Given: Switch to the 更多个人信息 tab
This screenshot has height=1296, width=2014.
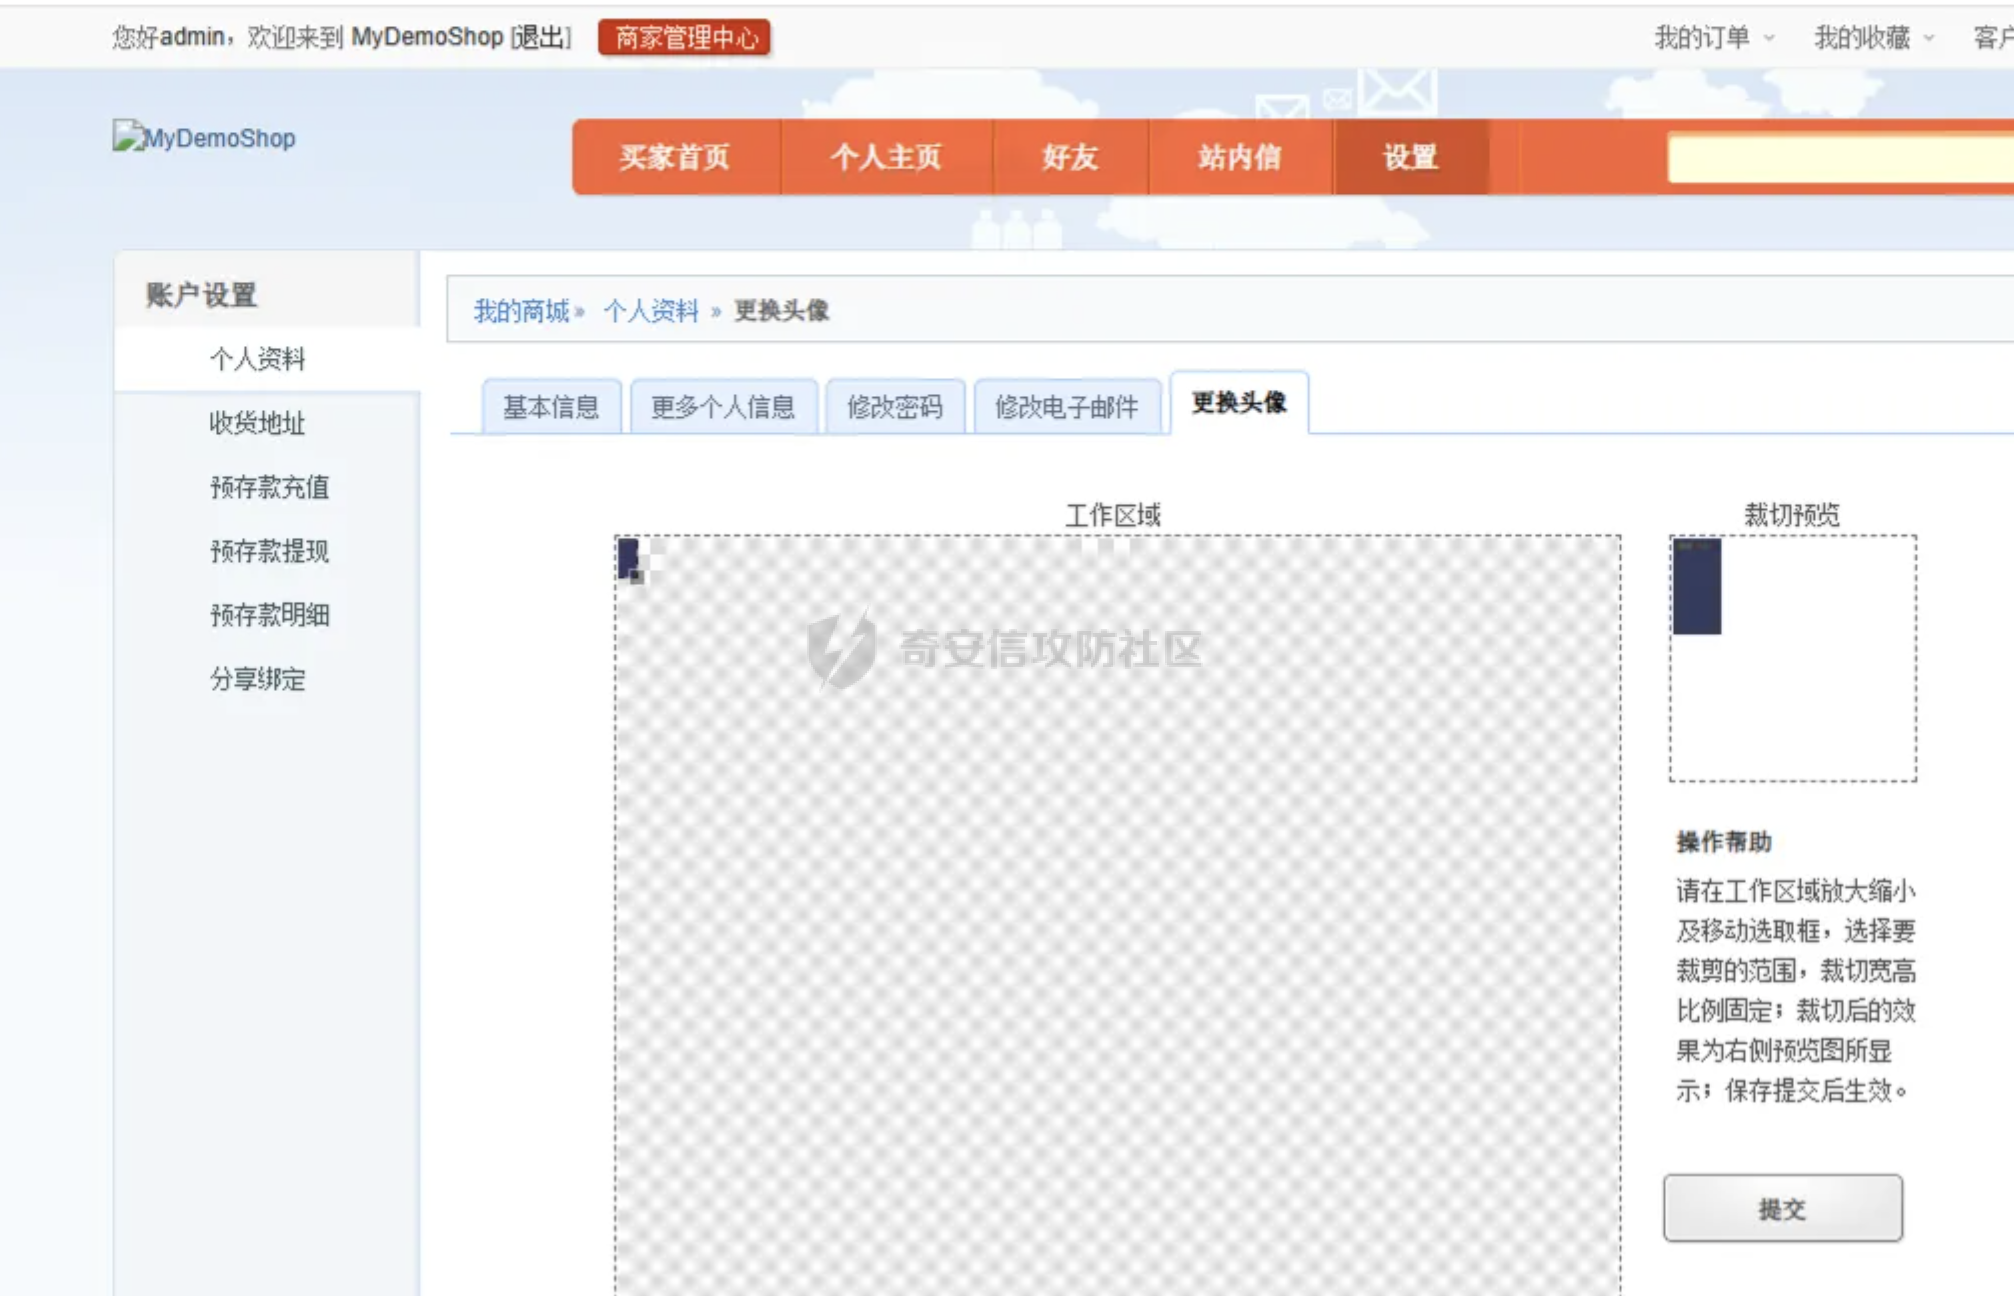Looking at the screenshot, I should (x=724, y=406).
